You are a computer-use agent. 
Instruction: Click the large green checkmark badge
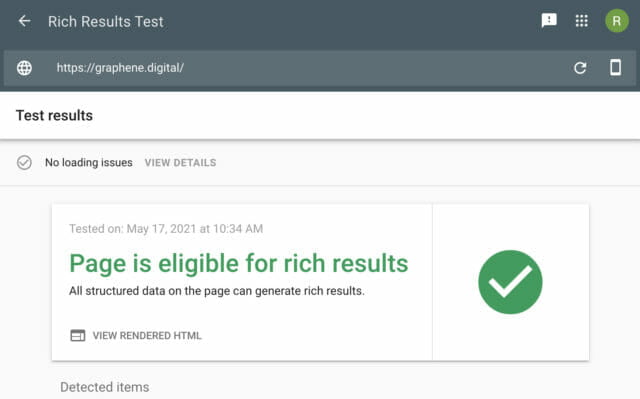point(510,282)
